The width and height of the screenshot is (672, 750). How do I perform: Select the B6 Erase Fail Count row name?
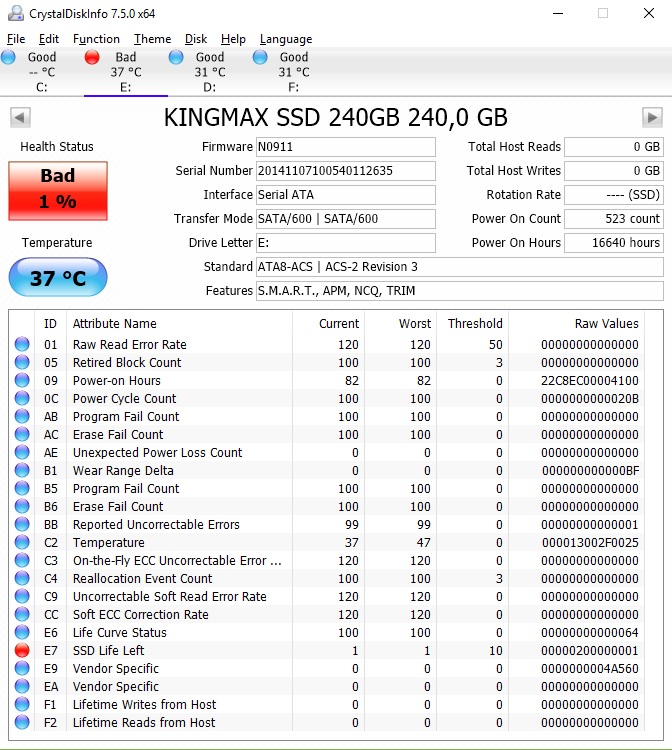click(118, 507)
